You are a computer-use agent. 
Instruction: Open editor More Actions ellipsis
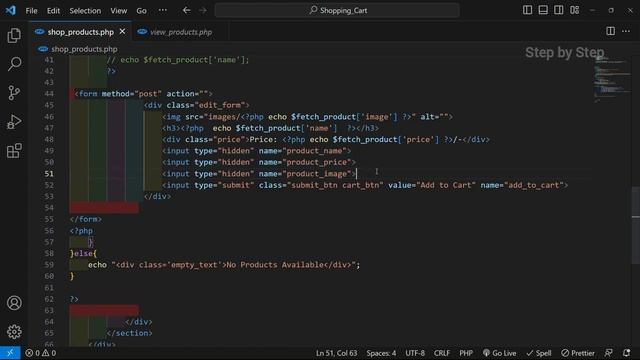pyautogui.click(x=626, y=31)
